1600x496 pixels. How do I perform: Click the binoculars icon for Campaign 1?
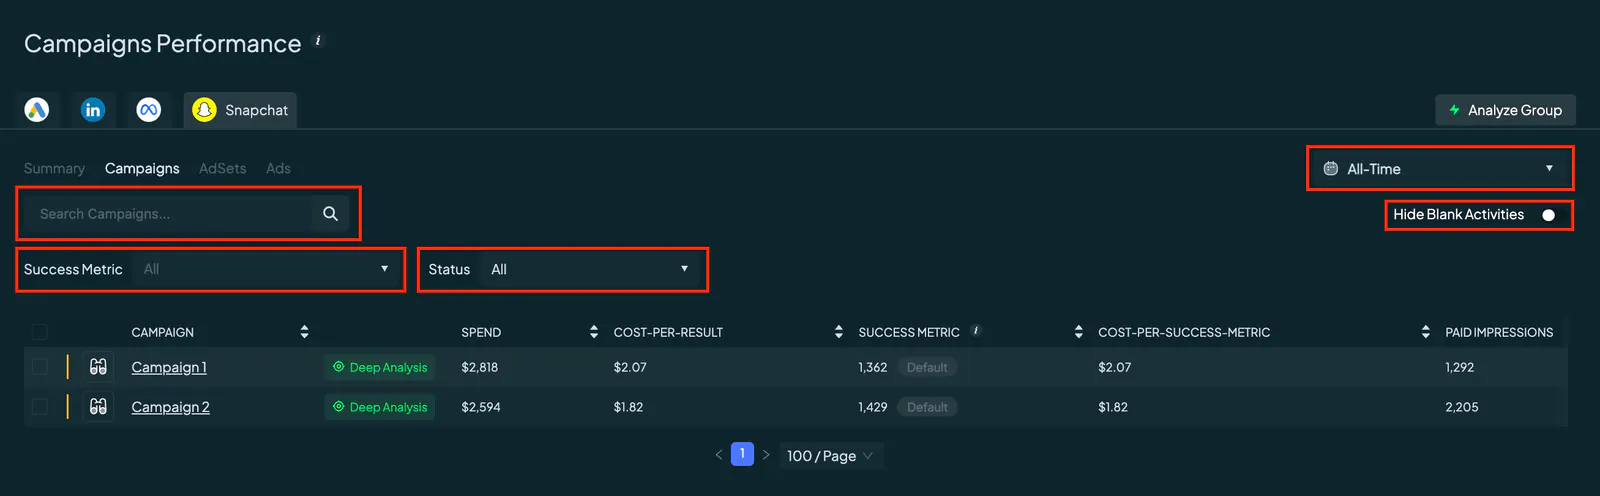(98, 367)
